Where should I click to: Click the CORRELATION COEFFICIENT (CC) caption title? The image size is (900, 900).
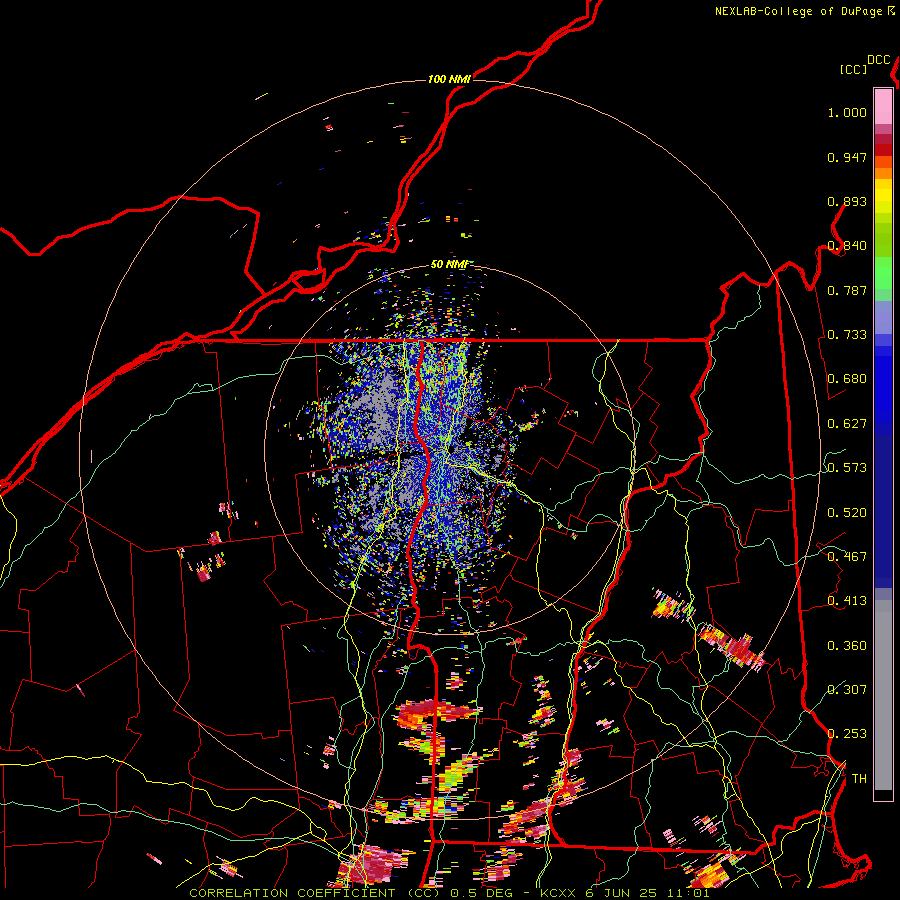coord(314,893)
